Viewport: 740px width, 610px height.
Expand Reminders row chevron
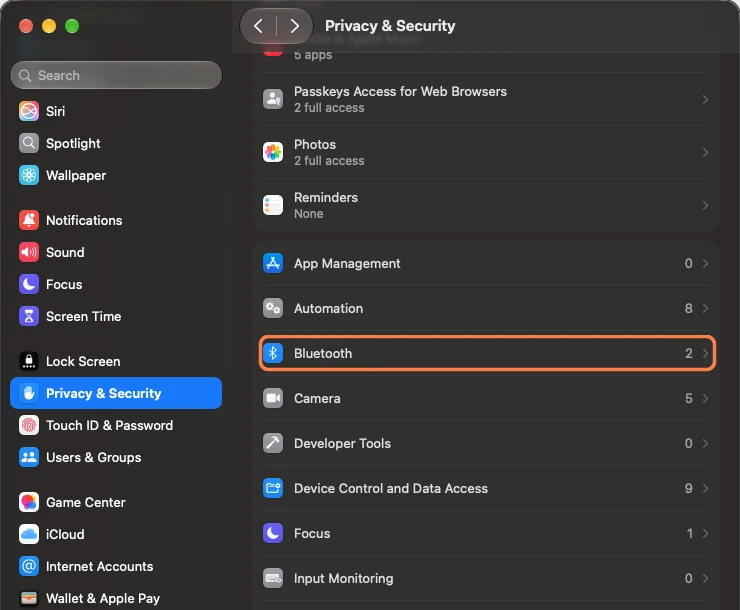click(x=705, y=205)
